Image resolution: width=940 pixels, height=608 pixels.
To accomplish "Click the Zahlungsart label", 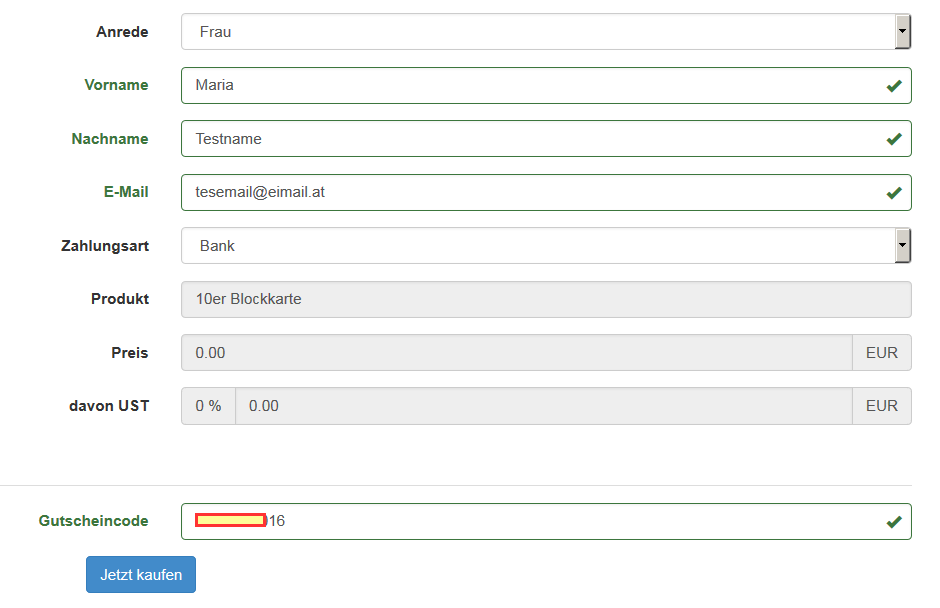I will [105, 246].
